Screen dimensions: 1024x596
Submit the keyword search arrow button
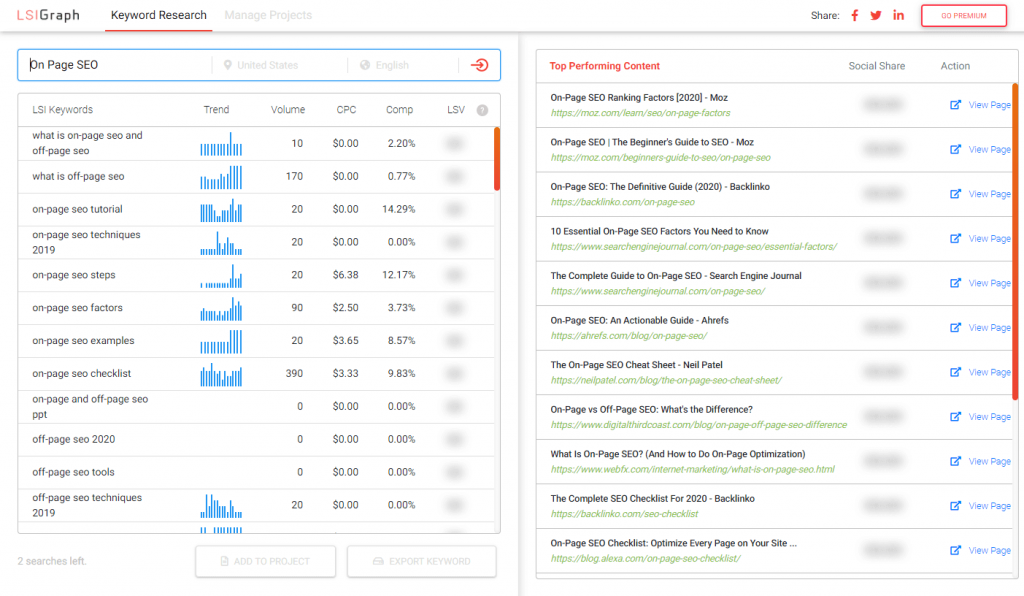[480, 65]
